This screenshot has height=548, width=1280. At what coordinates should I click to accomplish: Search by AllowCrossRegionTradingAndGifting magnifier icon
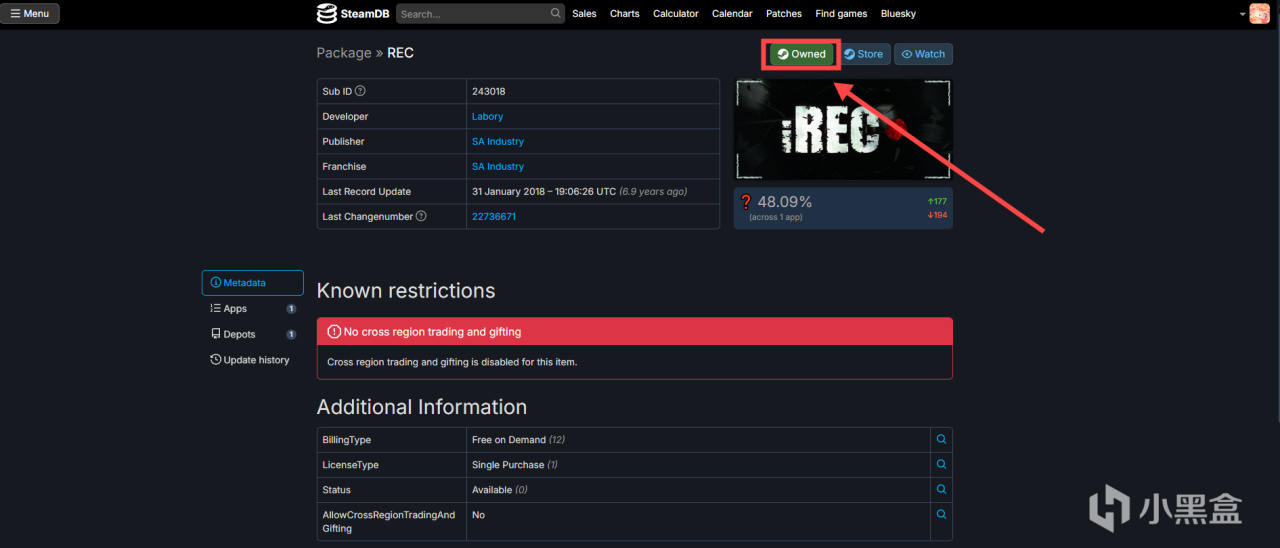click(x=941, y=514)
